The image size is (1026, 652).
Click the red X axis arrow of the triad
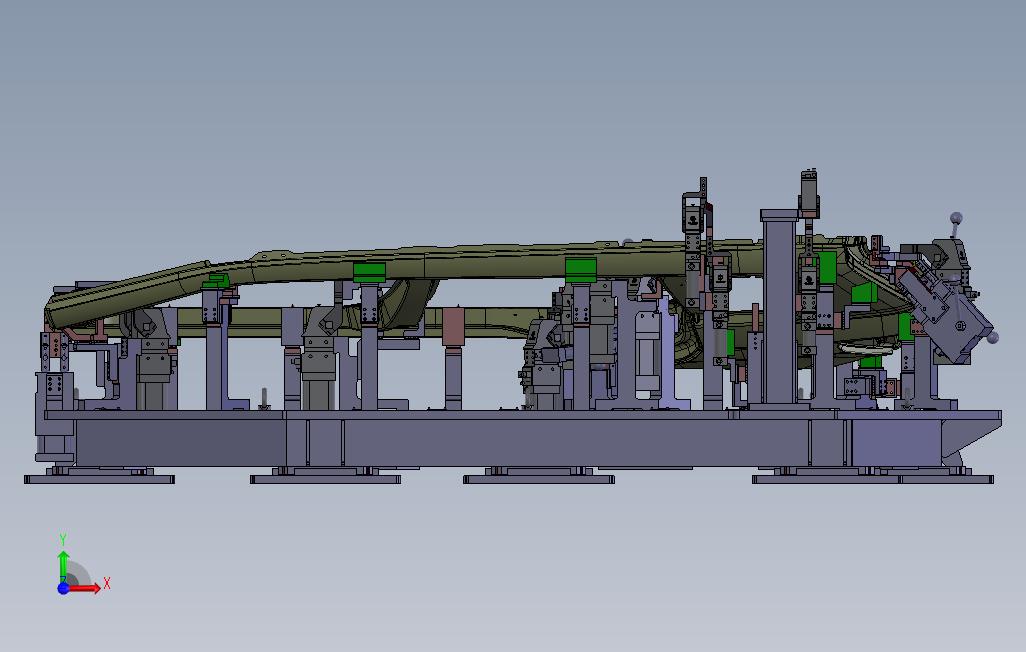[85, 588]
